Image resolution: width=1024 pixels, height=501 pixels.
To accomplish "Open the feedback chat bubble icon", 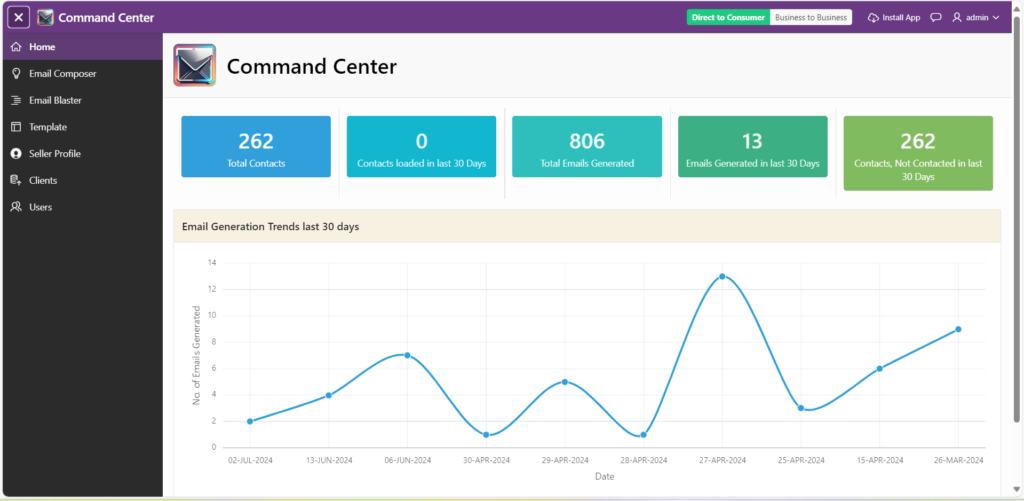I will tap(936, 18).
